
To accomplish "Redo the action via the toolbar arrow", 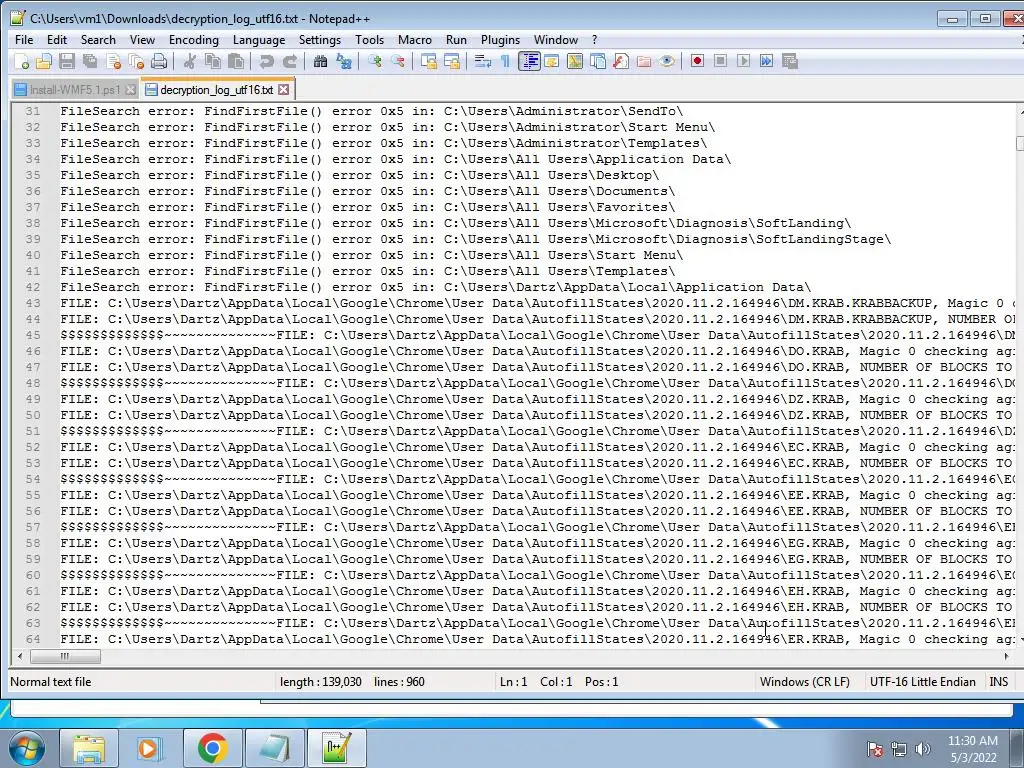I will pos(289,61).
